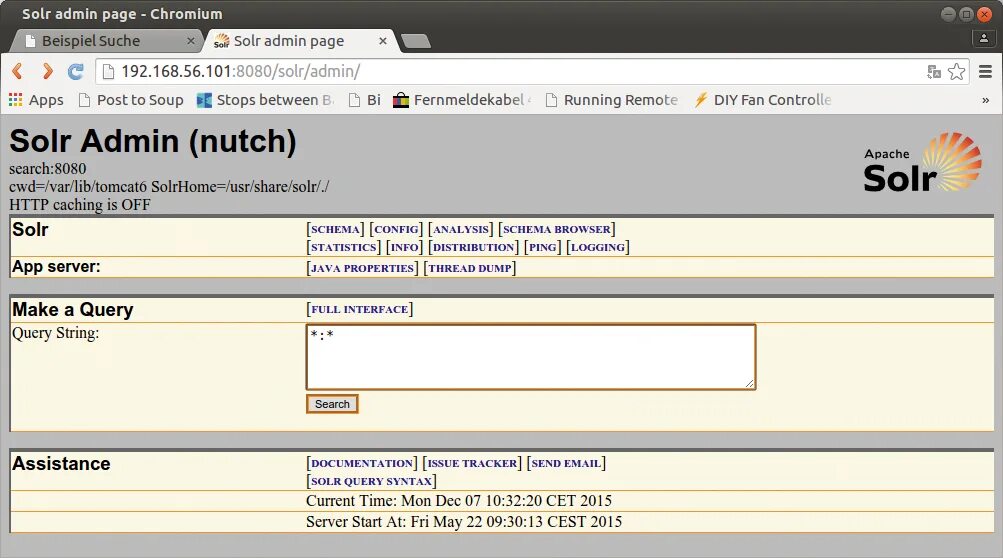Screen dimensions: 1003x558
Task: Click the Query String label
Action: point(56,333)
